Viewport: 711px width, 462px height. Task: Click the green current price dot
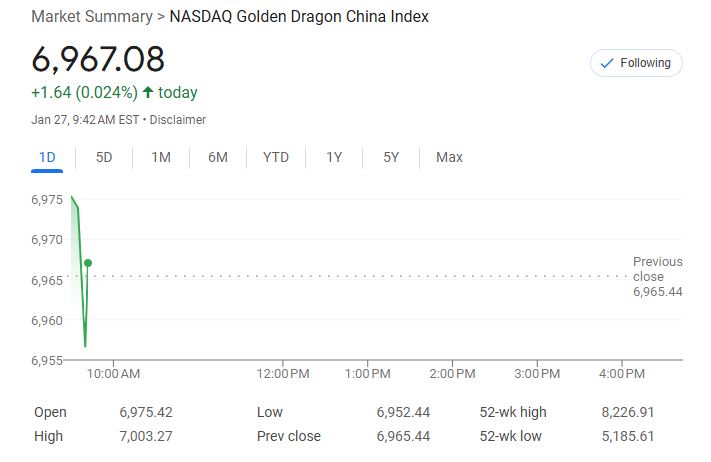pos(88,263)
